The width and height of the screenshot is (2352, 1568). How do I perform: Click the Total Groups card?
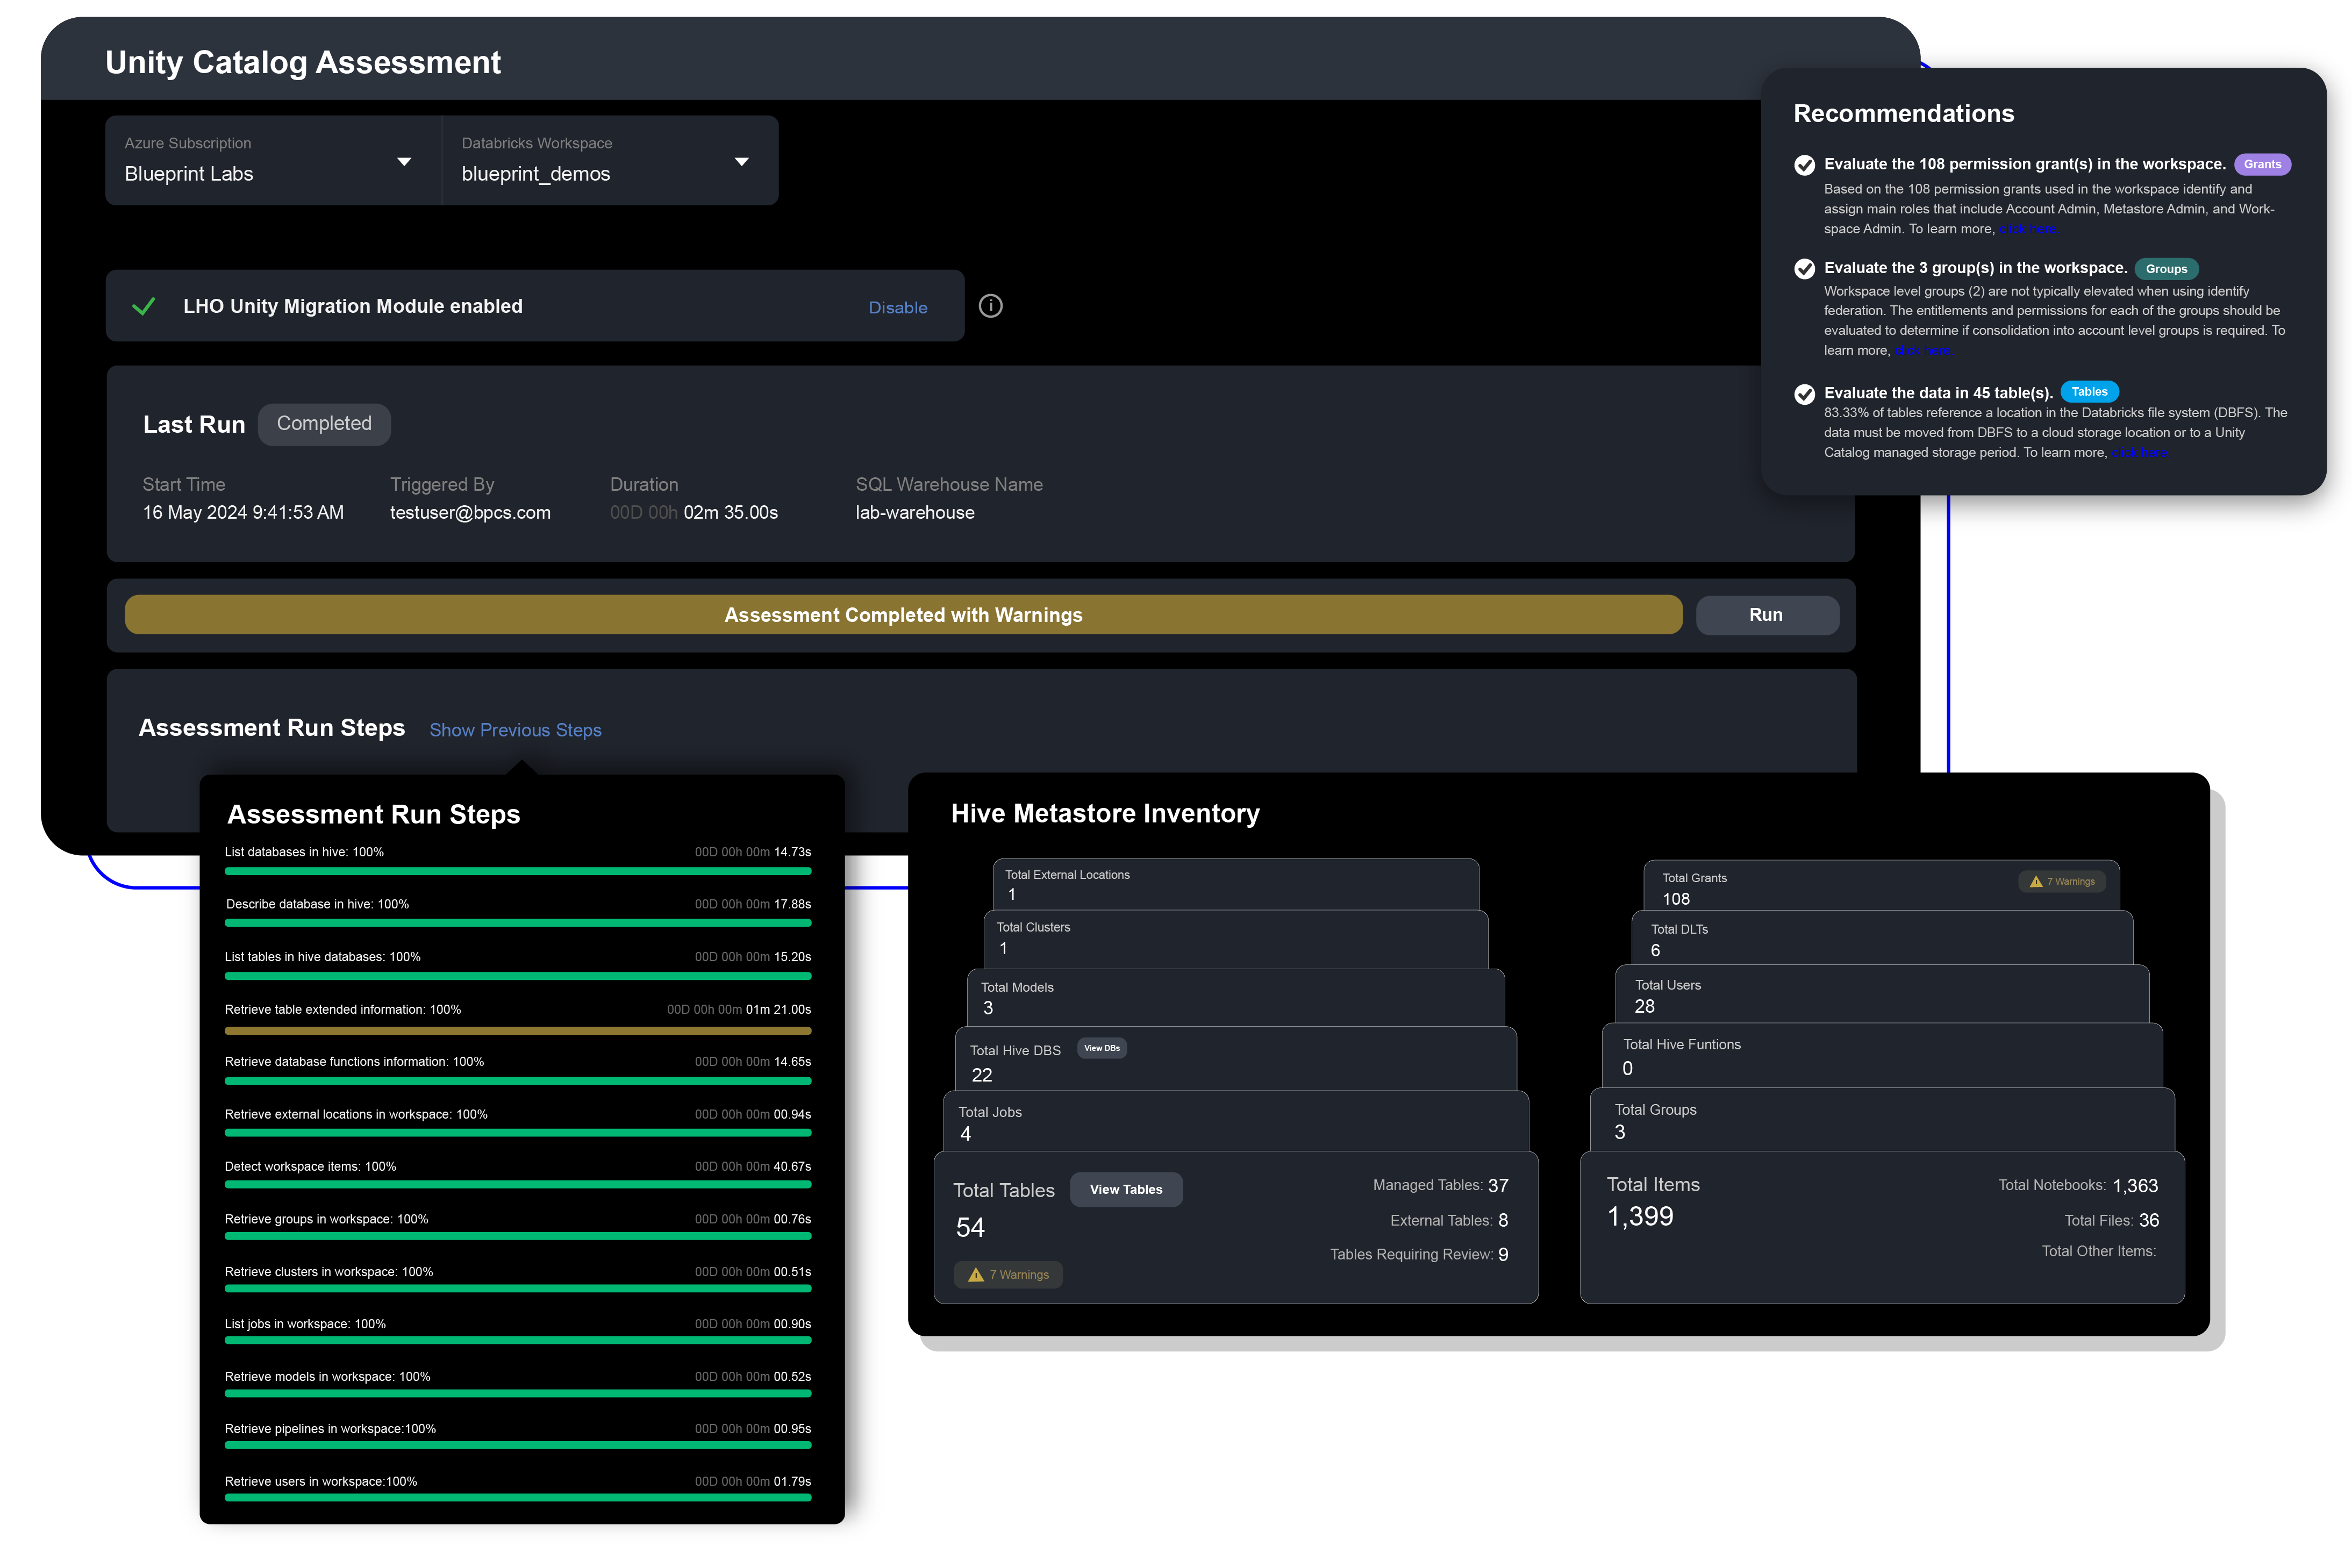[1882, 1120]
